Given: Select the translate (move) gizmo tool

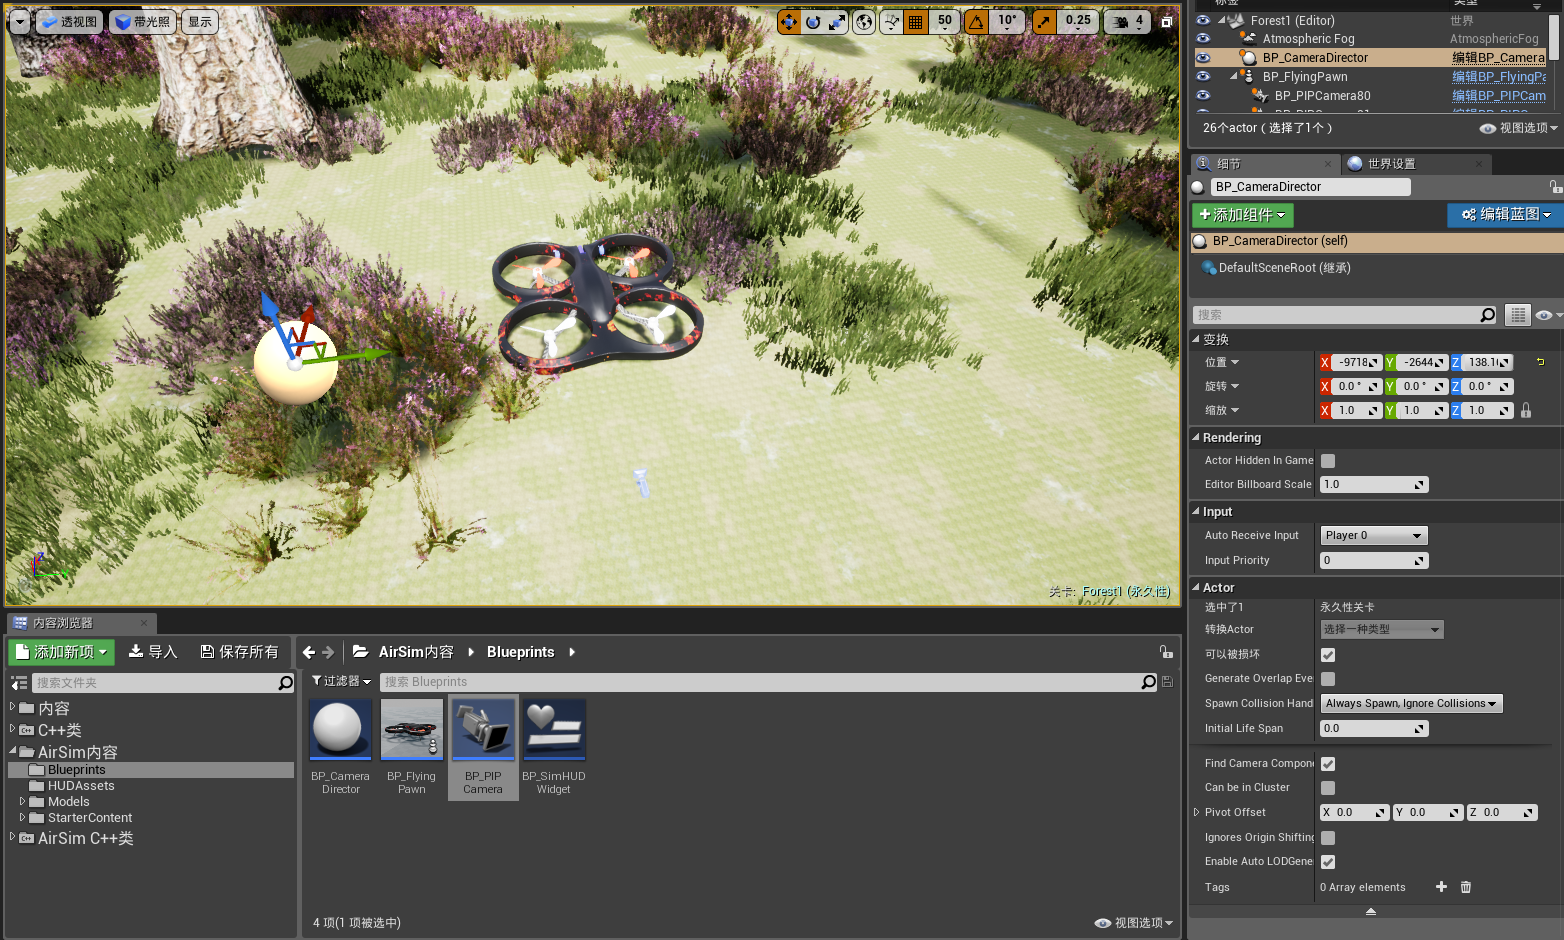Looking at the screenshot, I should 789,21.
